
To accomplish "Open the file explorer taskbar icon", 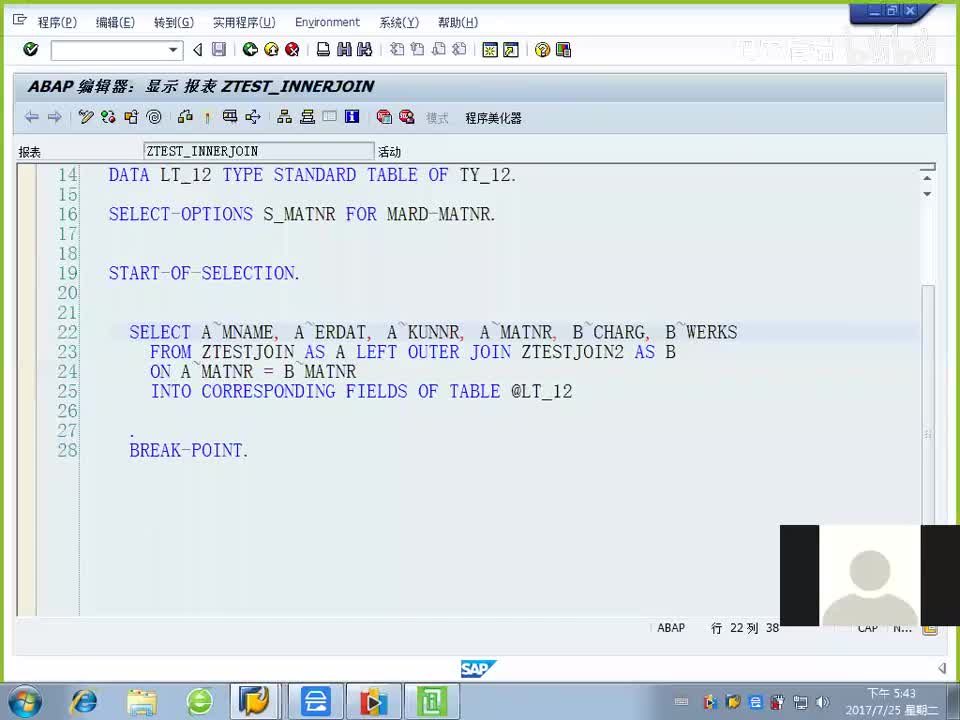I will pyautogui.click(x=142, y=702).
